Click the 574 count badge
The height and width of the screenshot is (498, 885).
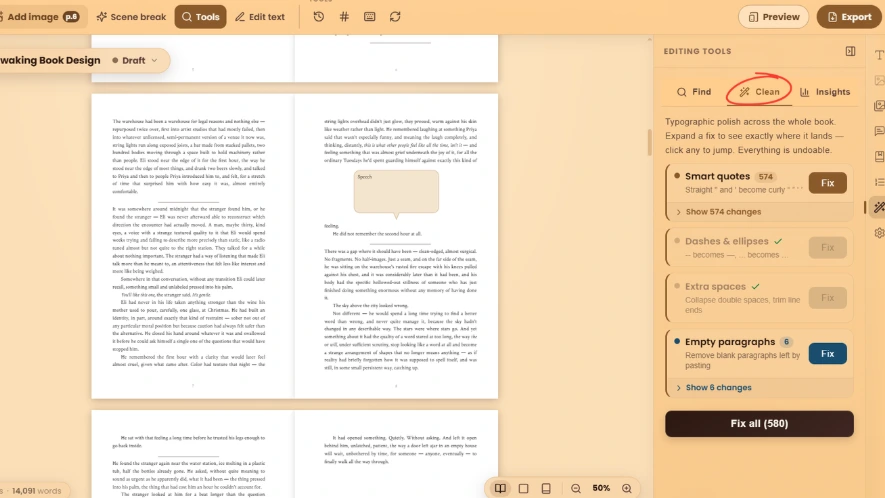point(766,177)
